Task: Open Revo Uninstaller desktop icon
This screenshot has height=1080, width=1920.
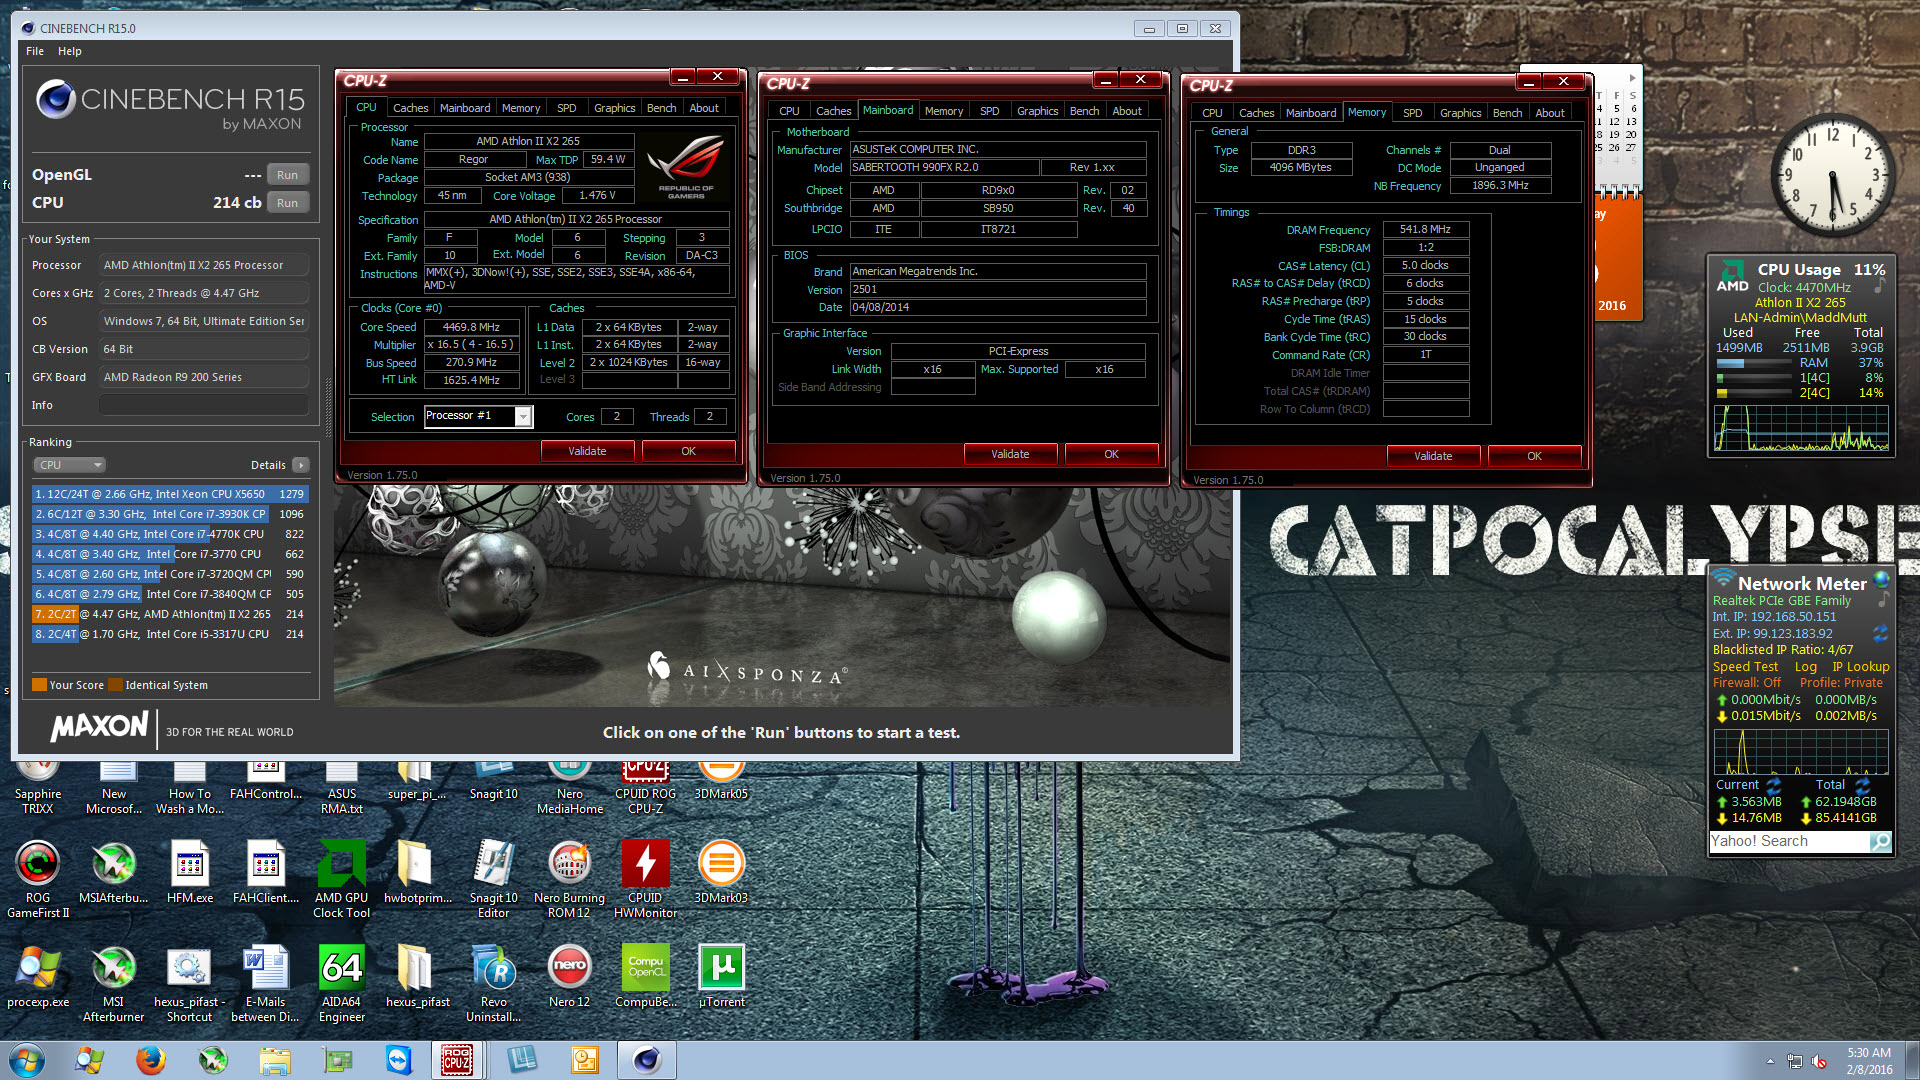Action: 494,982
